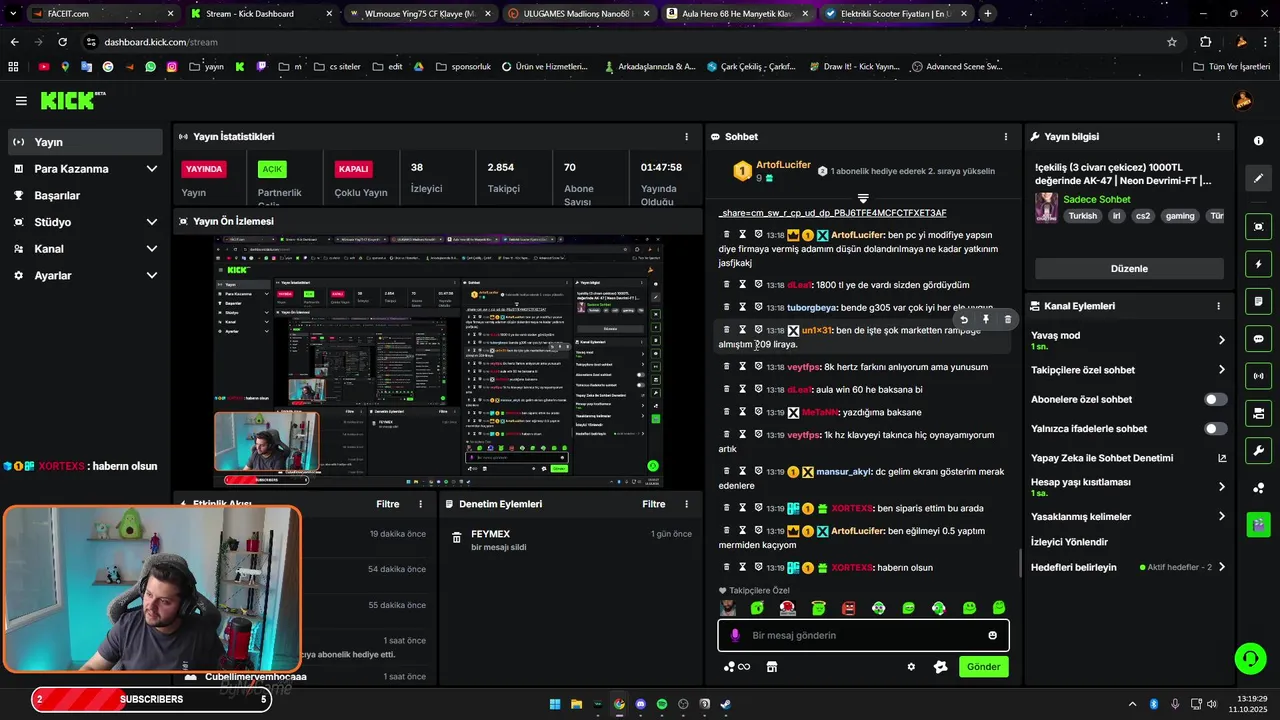Click the stream preview thumbnail

point(439,360)
